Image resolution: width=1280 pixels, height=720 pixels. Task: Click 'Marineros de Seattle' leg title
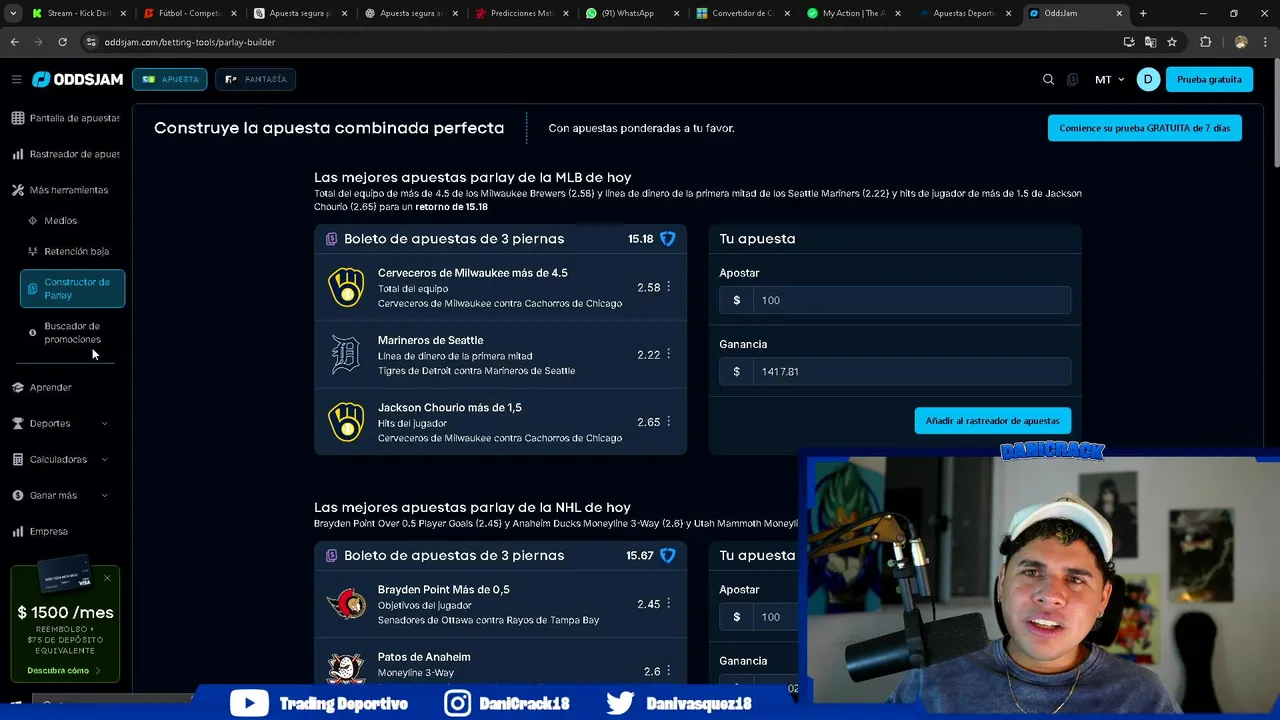tap(430, 340)
